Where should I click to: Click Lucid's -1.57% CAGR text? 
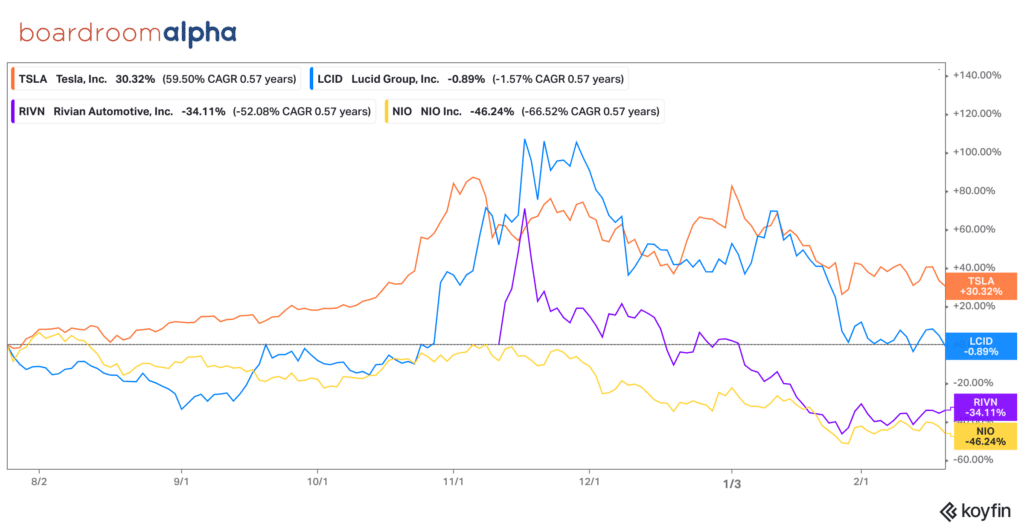557,79
